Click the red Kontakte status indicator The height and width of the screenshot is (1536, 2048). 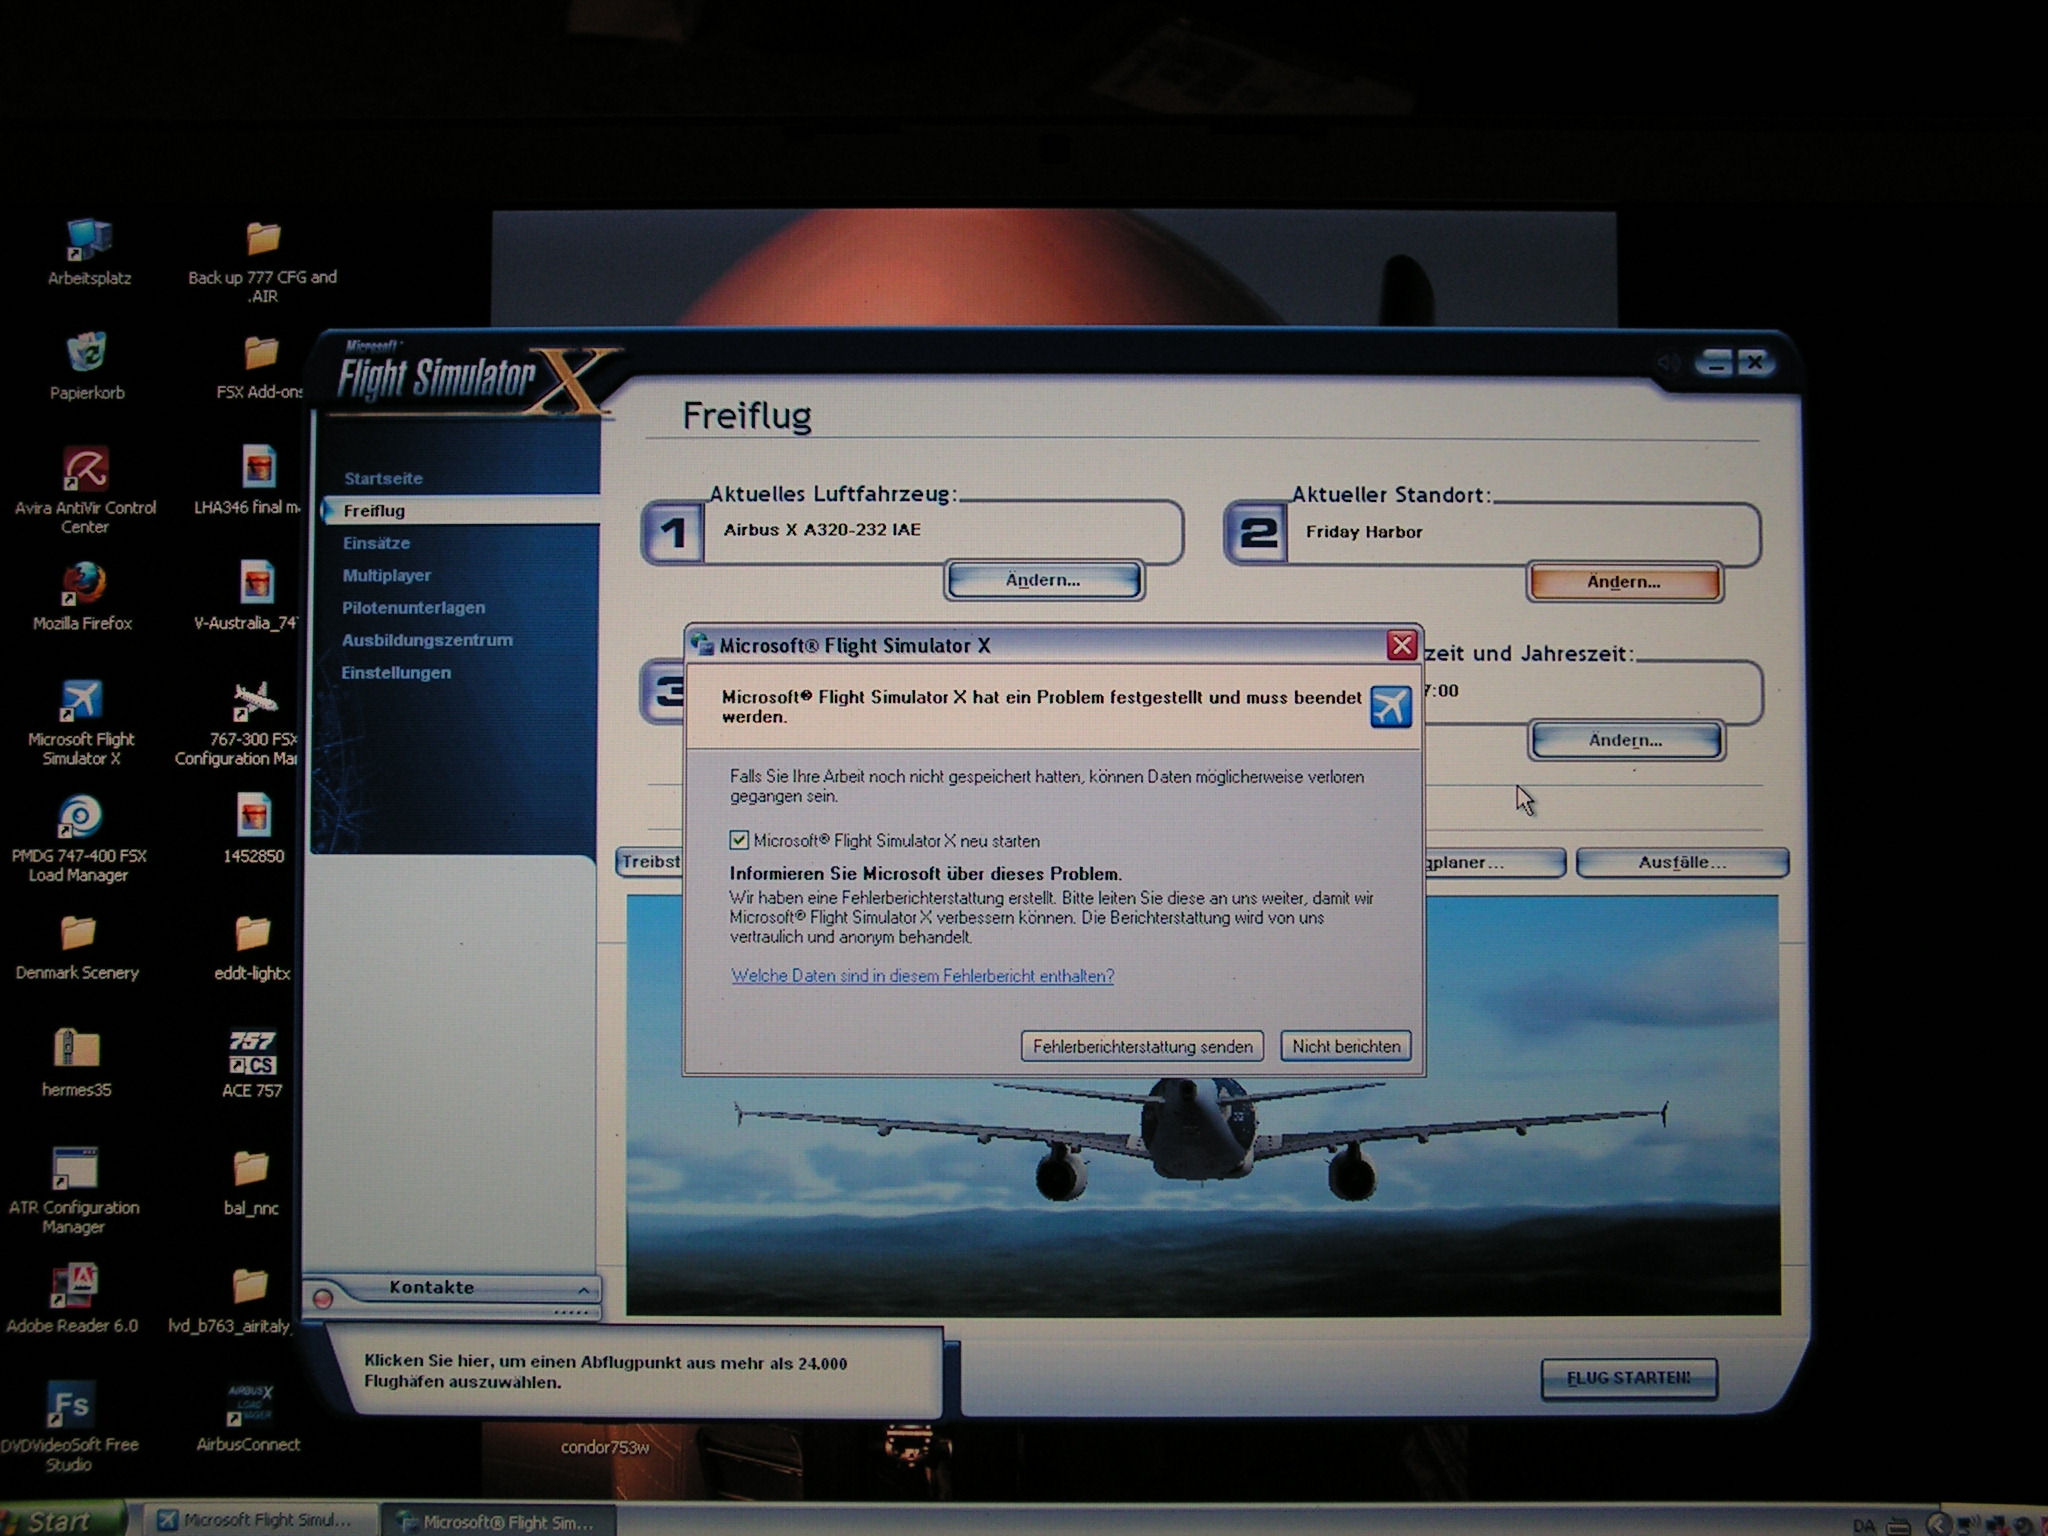[x=323, y=1299]
